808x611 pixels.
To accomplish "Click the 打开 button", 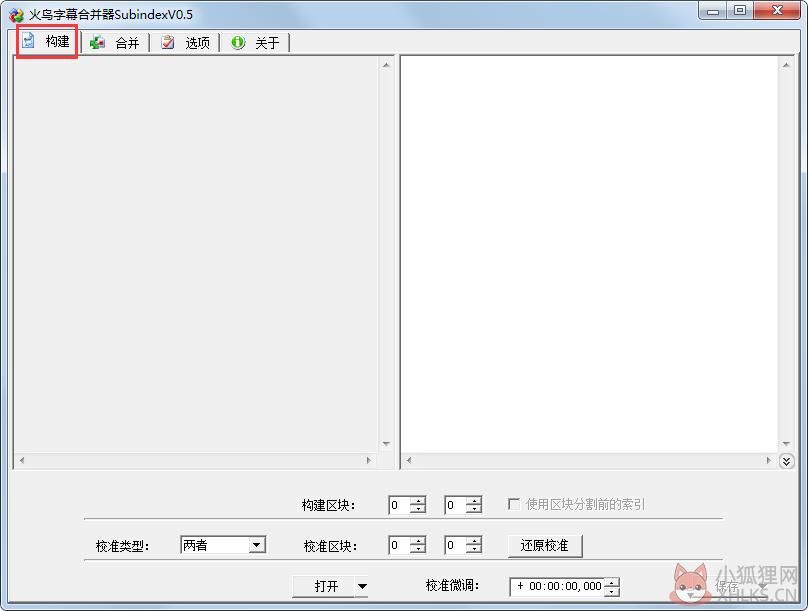I will click(324, 586).
